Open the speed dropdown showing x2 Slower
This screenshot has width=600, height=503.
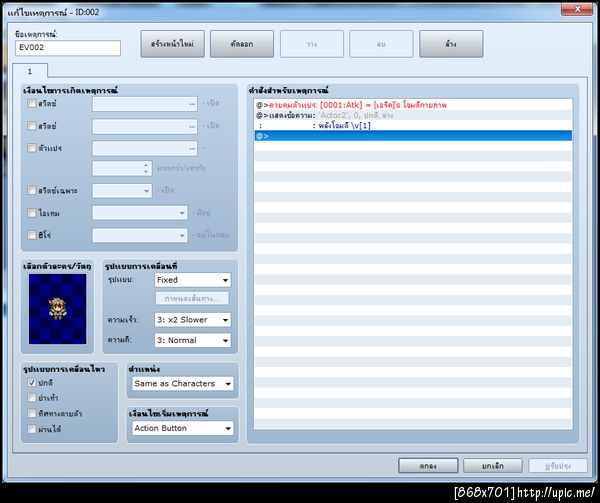coord(193,320)
